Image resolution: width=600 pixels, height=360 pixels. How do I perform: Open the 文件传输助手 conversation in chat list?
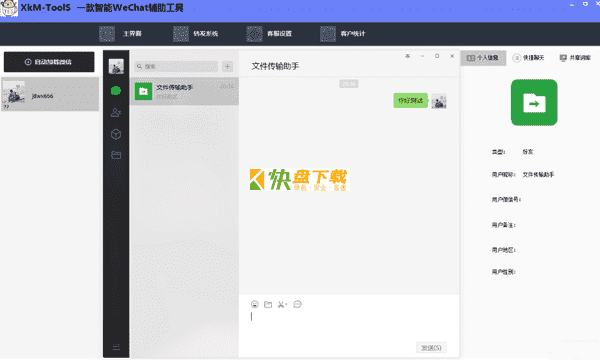pyautogui.click(x=184, y=91)
